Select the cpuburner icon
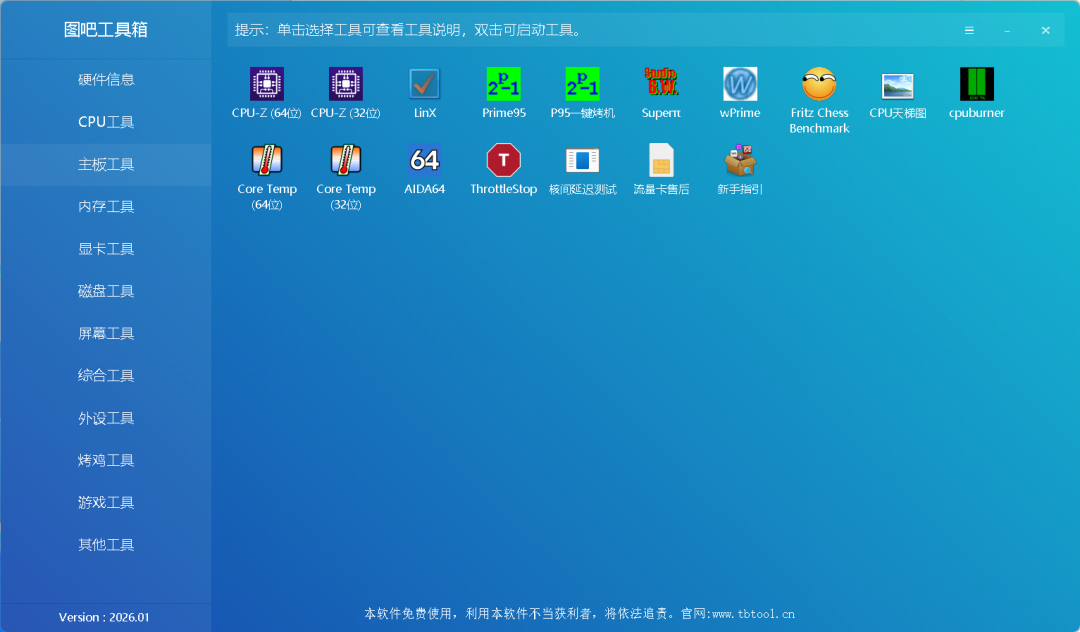Screen dimensions: 1080x632 [977, 84]
